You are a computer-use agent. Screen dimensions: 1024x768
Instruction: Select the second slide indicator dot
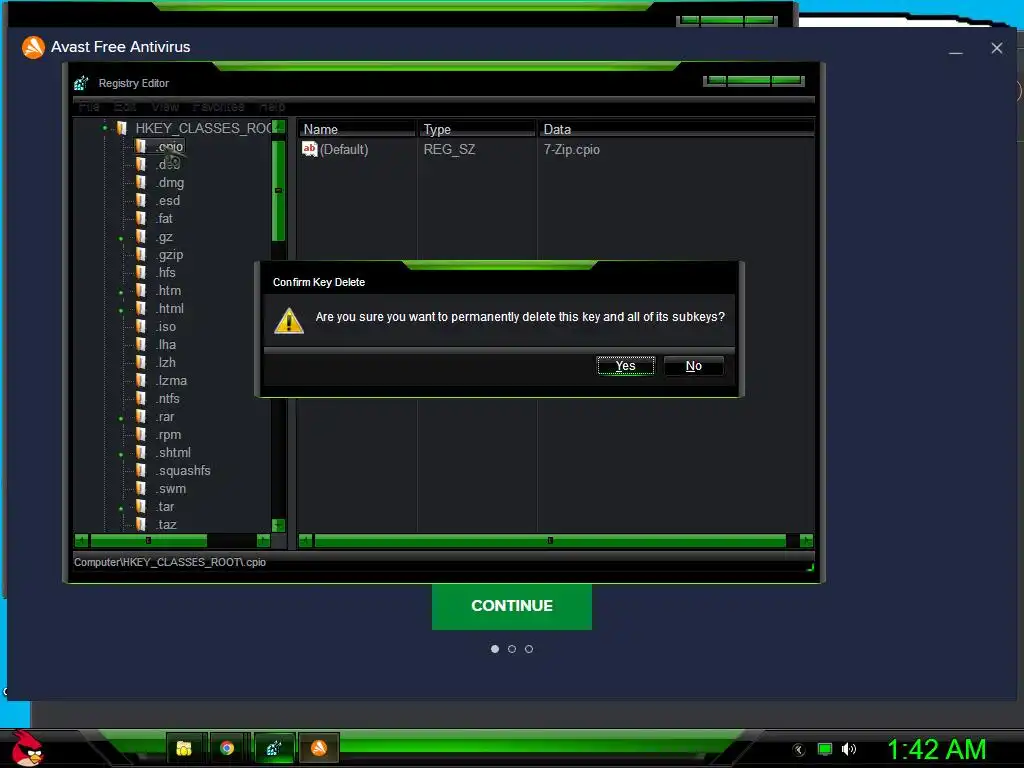tap(512, 648)
